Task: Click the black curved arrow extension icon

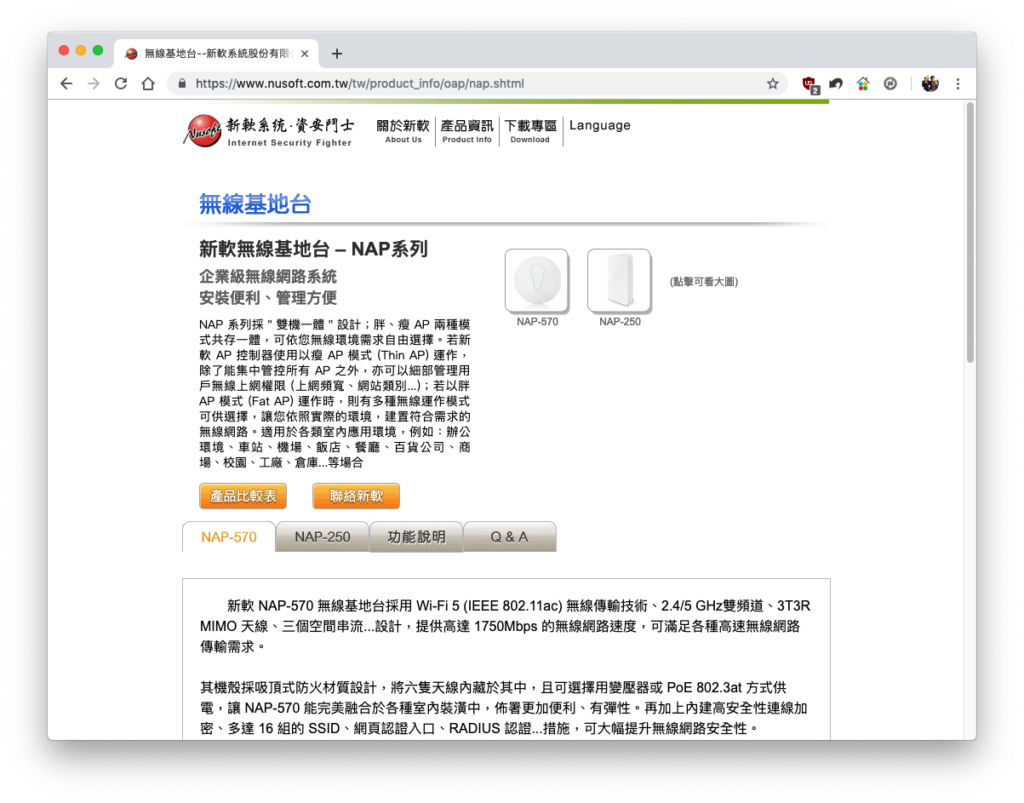Action: [x=836, y=84]
